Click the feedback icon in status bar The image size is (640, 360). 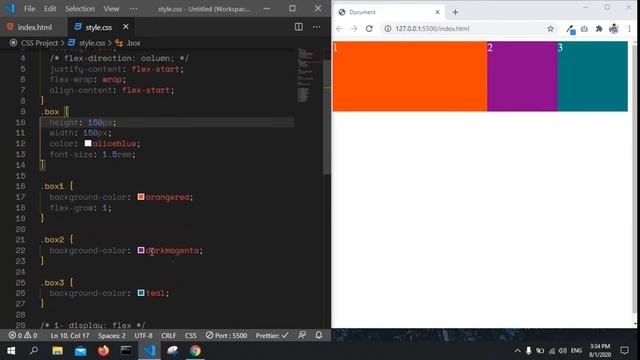[302, 335]
